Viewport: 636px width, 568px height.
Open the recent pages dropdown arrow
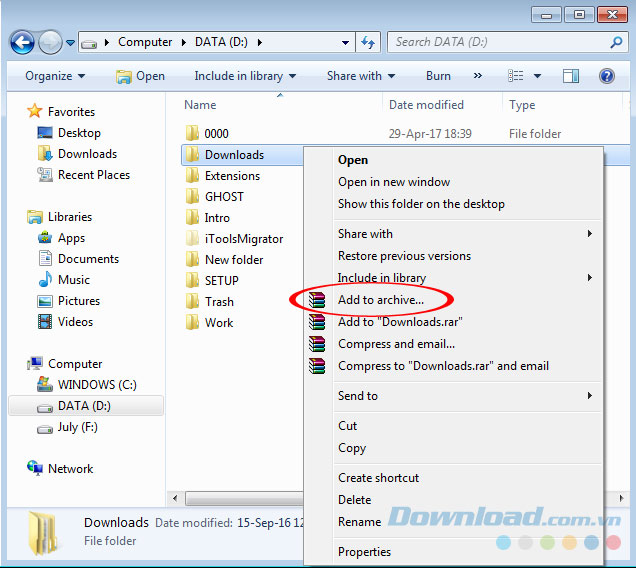[x=70, y=43]
